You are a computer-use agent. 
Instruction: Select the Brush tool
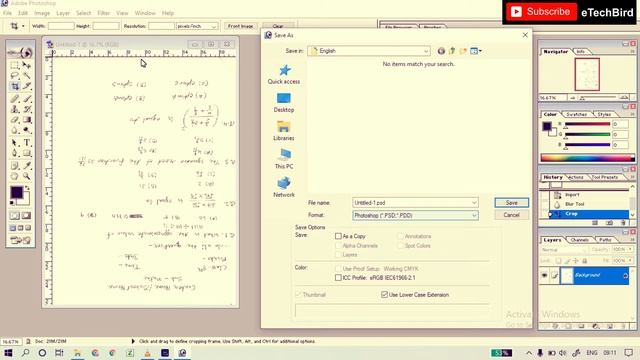tap(27, 99)
